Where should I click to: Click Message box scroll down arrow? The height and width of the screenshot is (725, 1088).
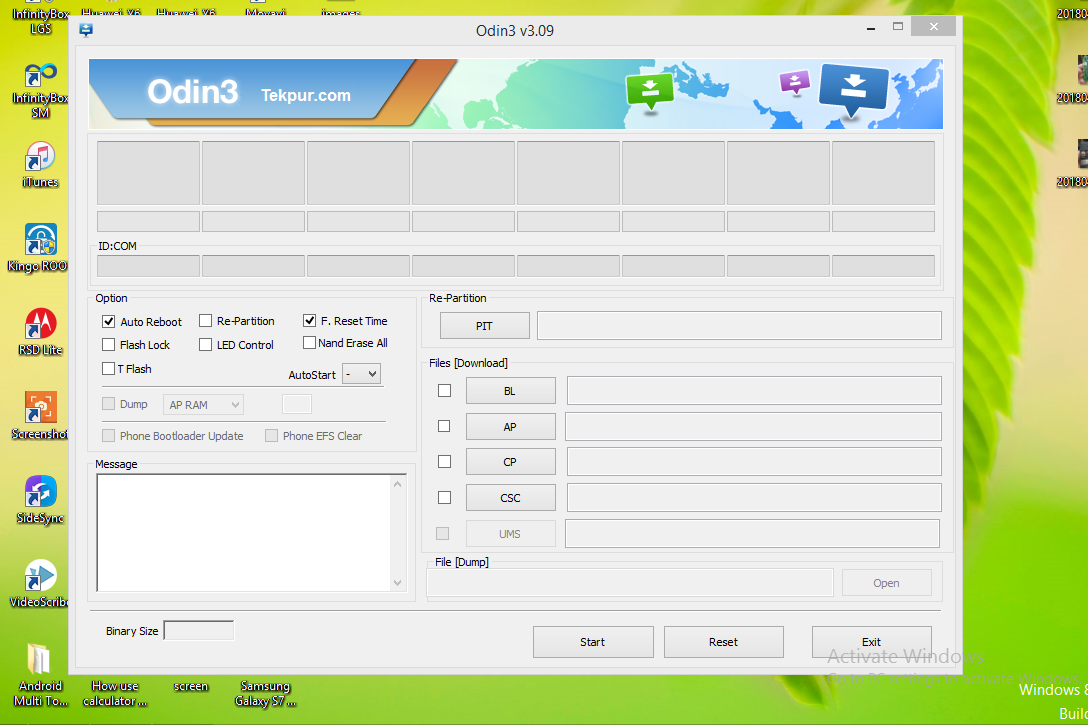tap(398, 583)
